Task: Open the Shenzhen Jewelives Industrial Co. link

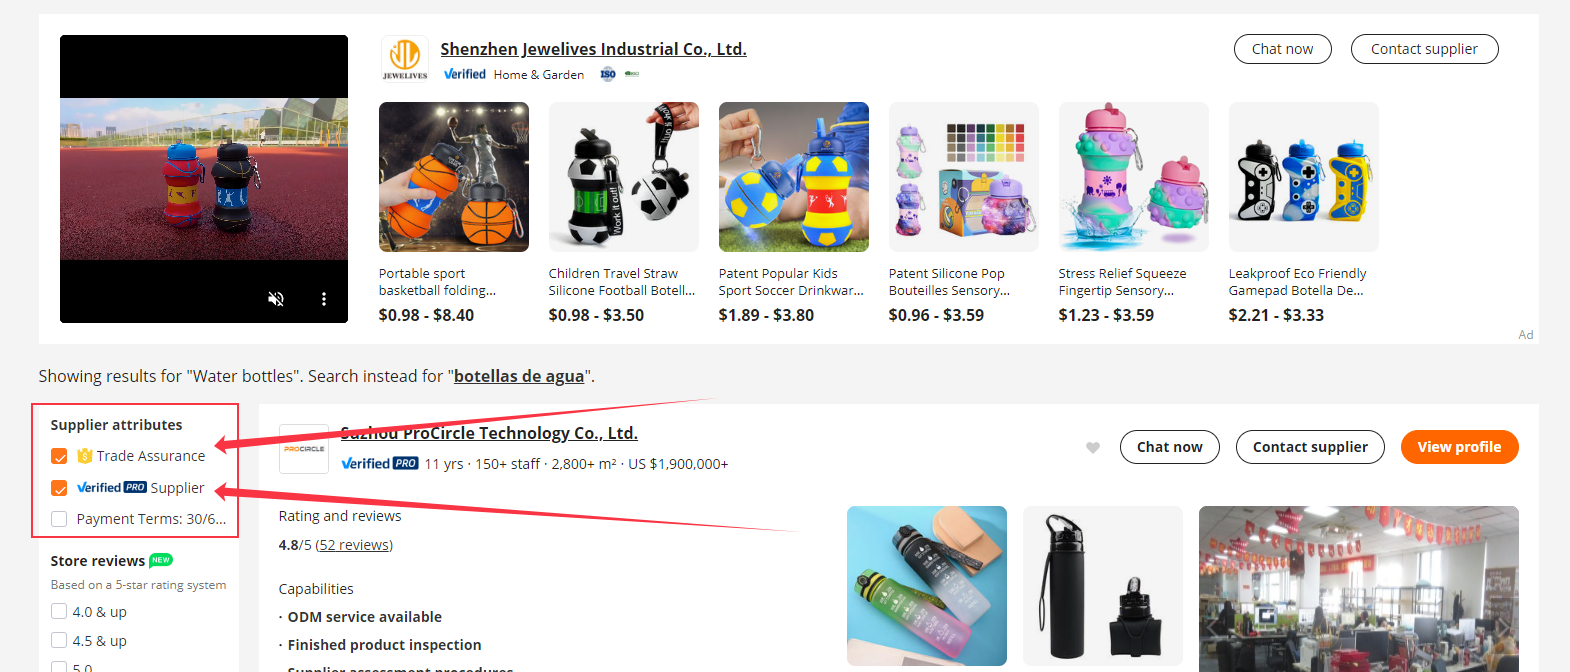Action: click(593, 49)
